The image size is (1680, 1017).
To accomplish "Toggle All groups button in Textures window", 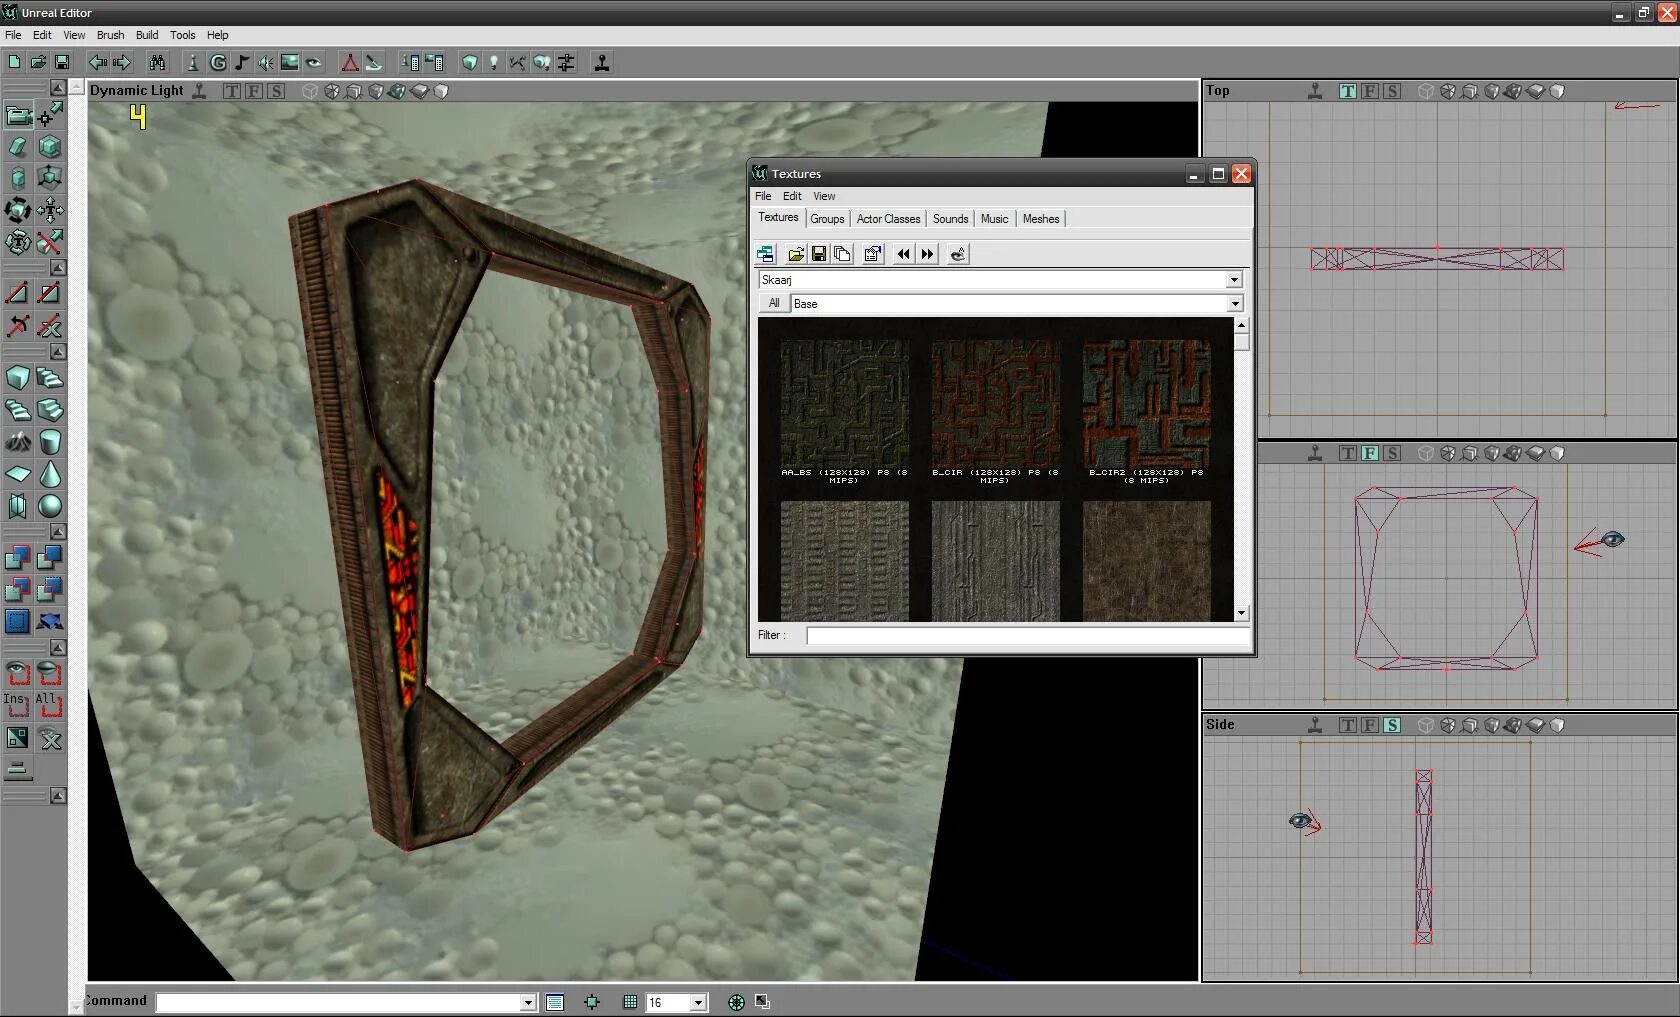I will click(x=774, y=303).
